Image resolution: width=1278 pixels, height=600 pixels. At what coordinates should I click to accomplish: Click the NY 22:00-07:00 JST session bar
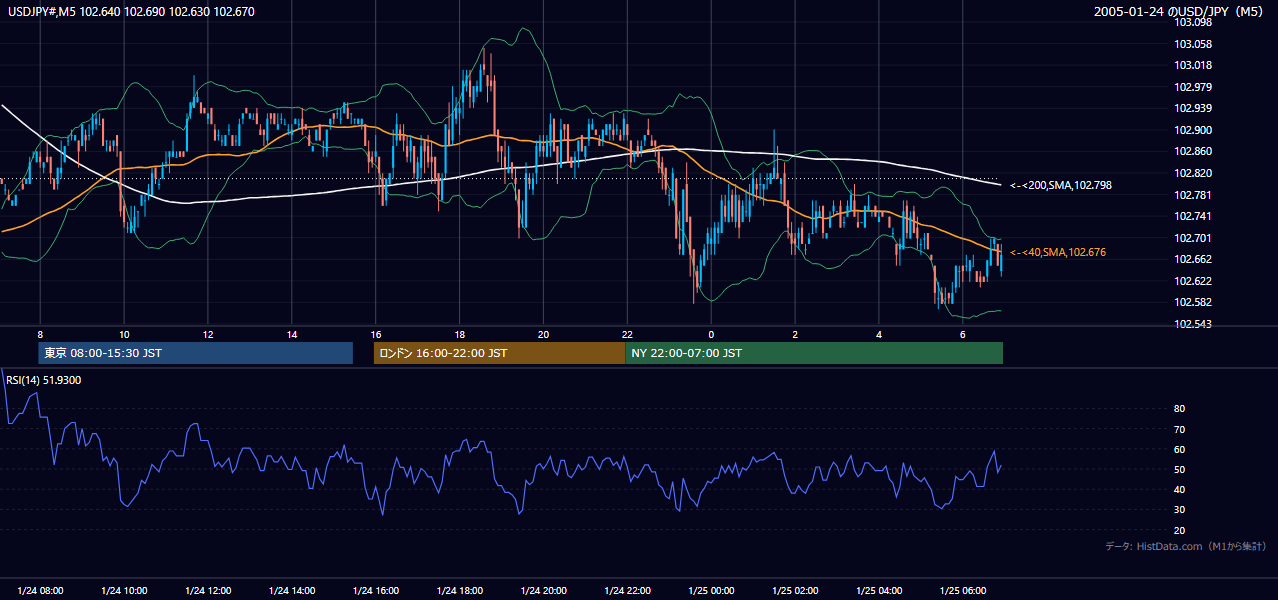click(814, 353)
